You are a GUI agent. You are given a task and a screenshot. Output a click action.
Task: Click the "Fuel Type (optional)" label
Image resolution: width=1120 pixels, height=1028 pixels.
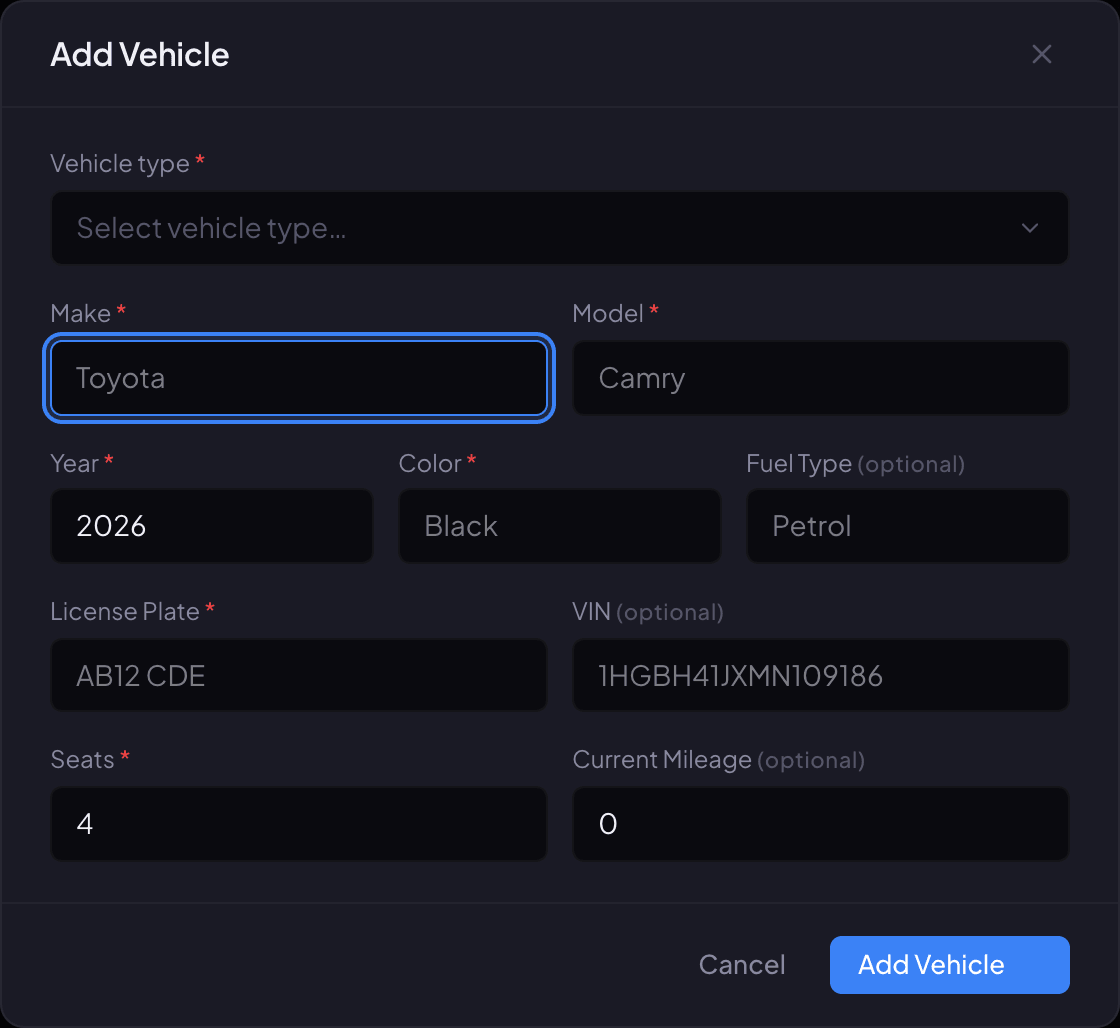856,464
